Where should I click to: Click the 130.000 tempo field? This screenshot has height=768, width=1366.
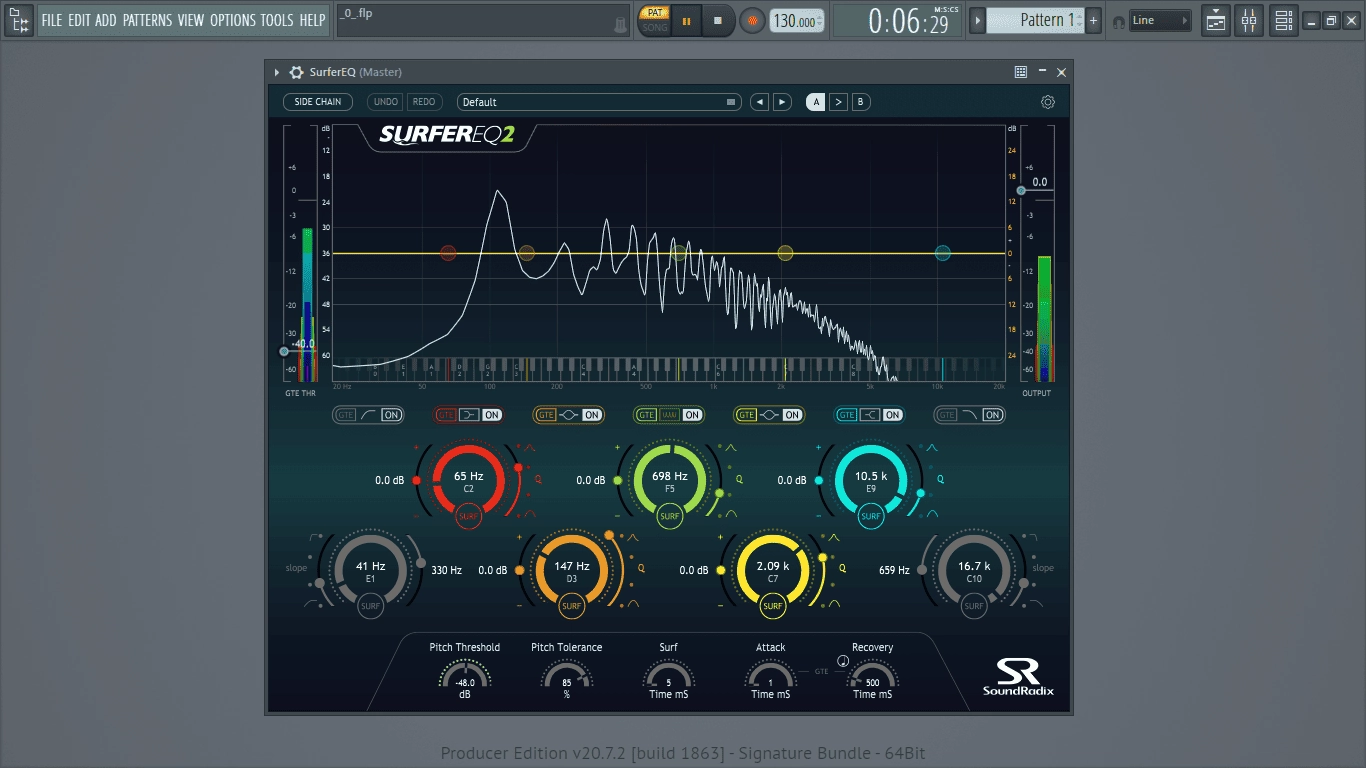[797, 21]
